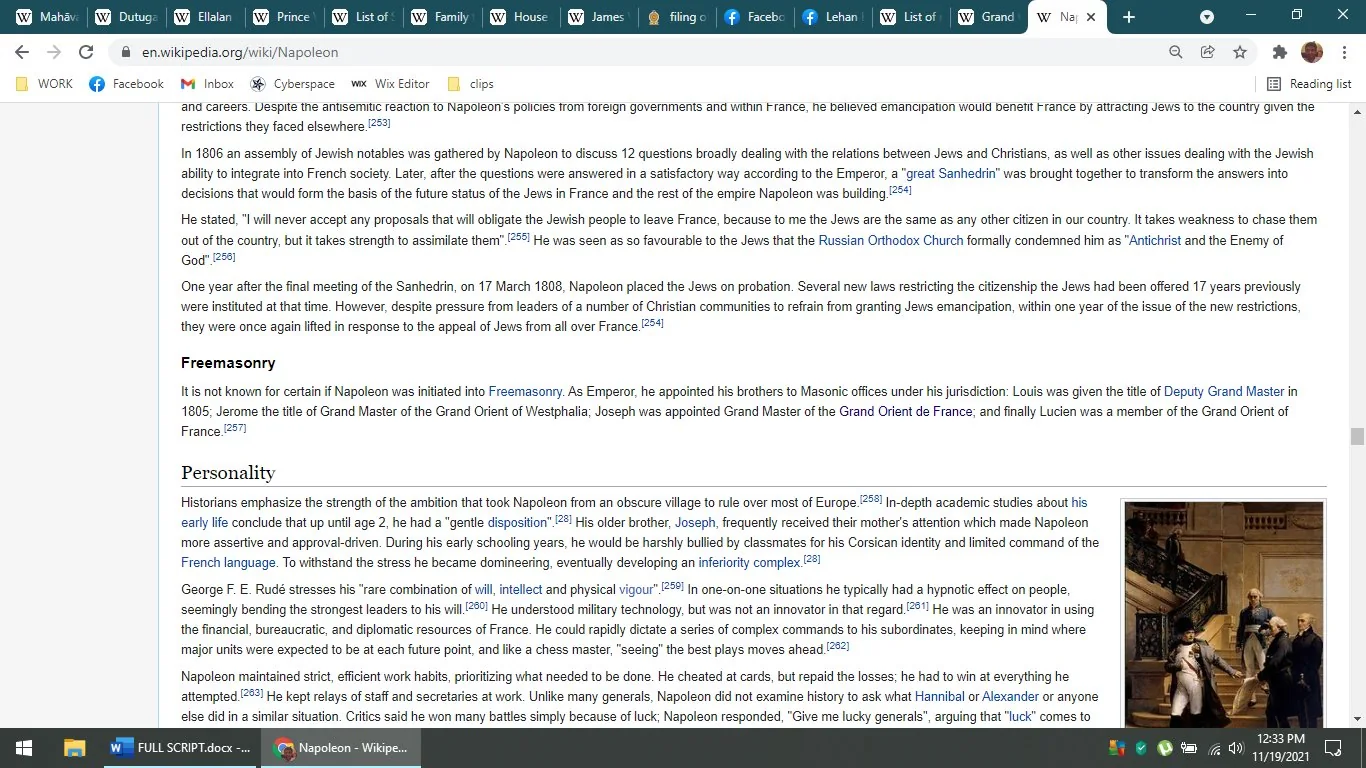Open the volume control in system tray
Viewport: 1366px width, 768px height.
click(1235, 748)
